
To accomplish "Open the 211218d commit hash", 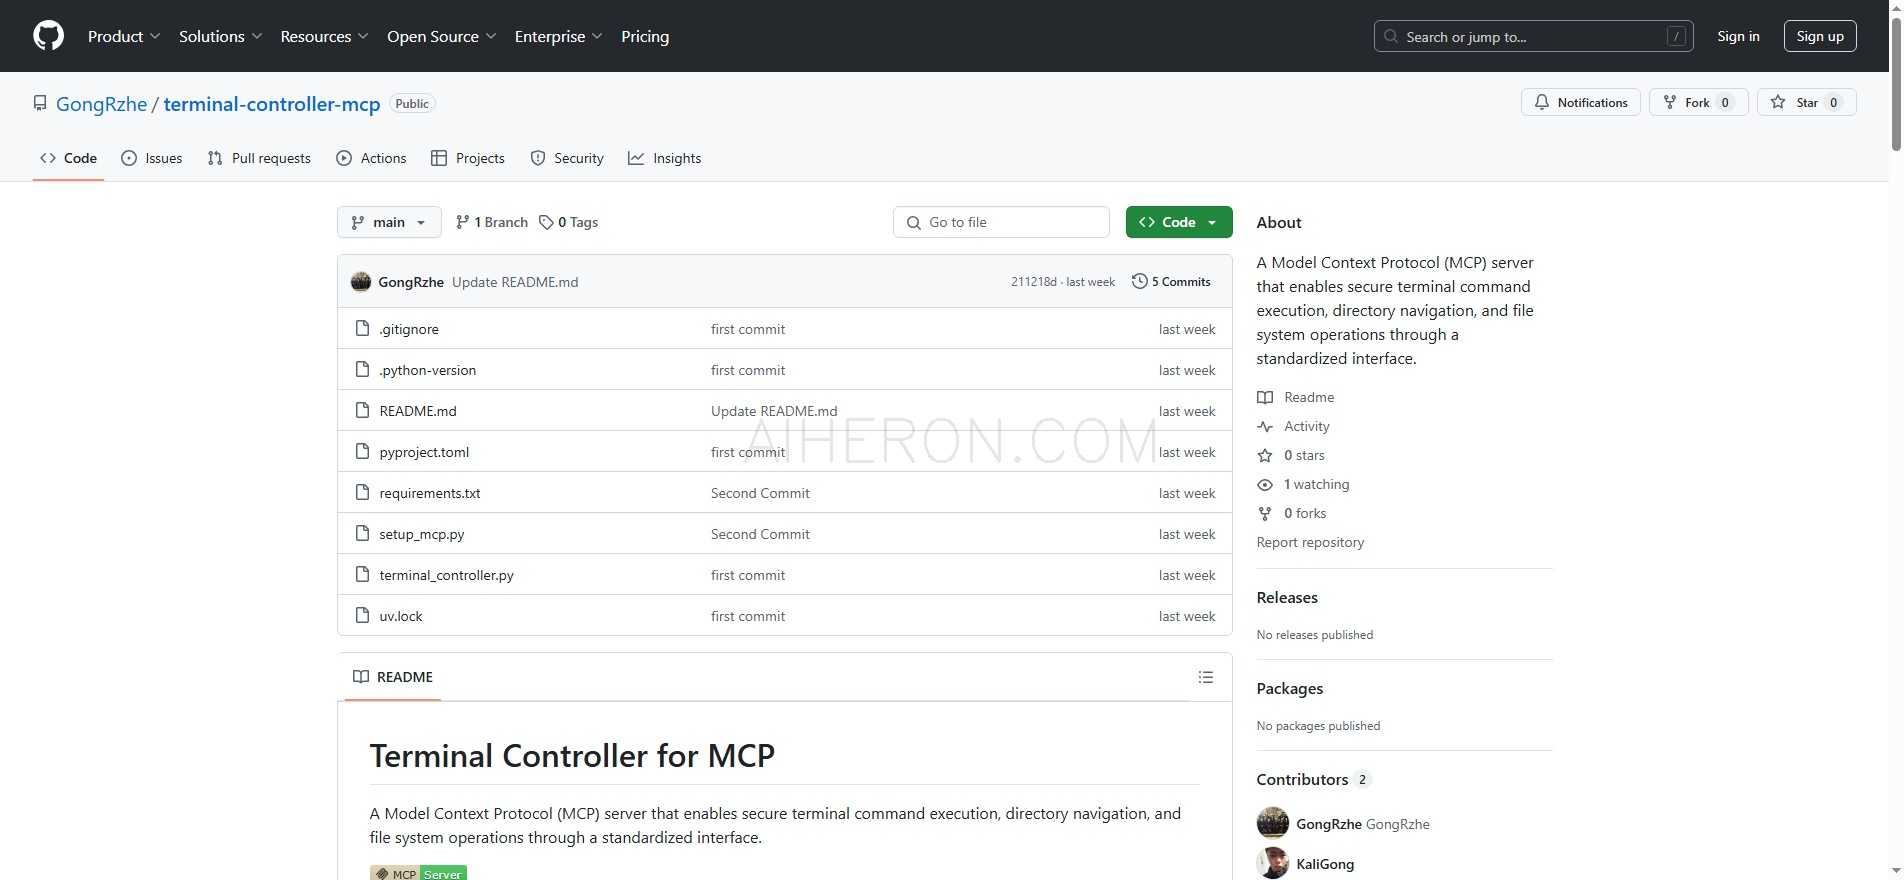I will coord(1033,282).
